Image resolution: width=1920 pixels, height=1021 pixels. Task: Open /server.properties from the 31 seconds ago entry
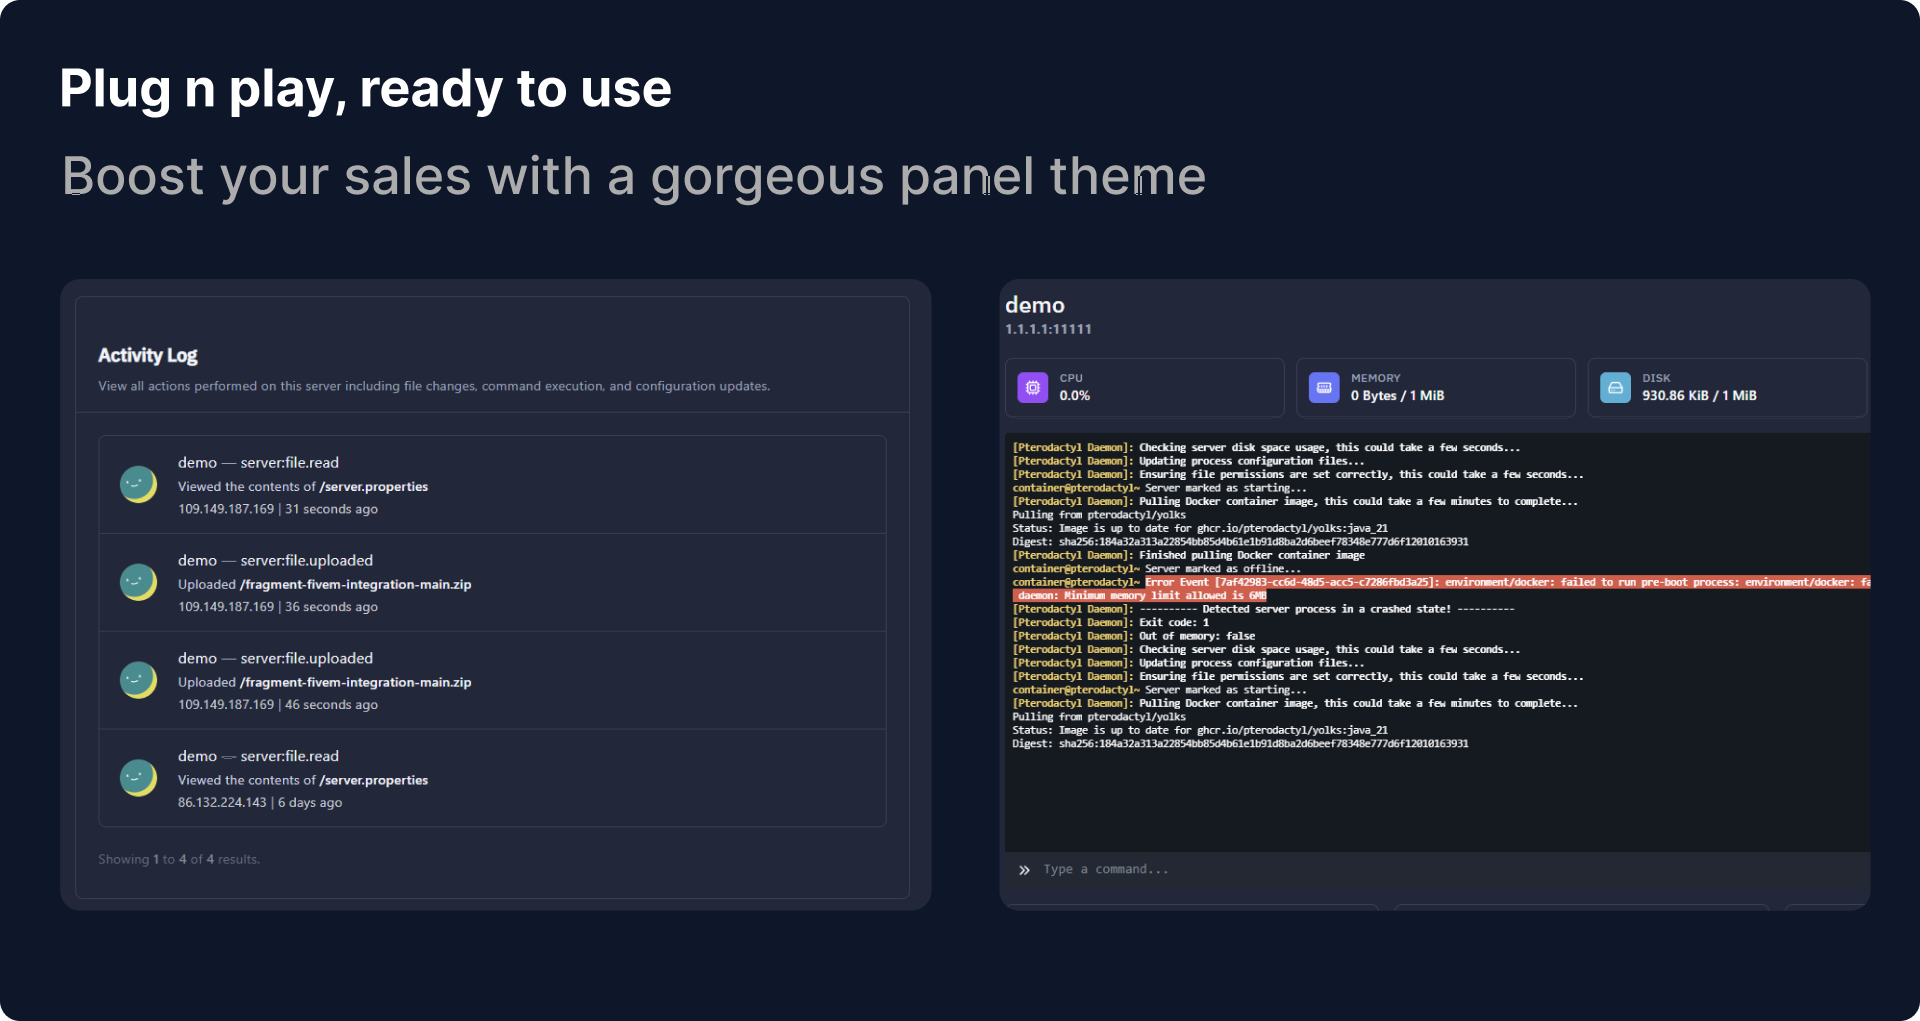pos(373,487)
